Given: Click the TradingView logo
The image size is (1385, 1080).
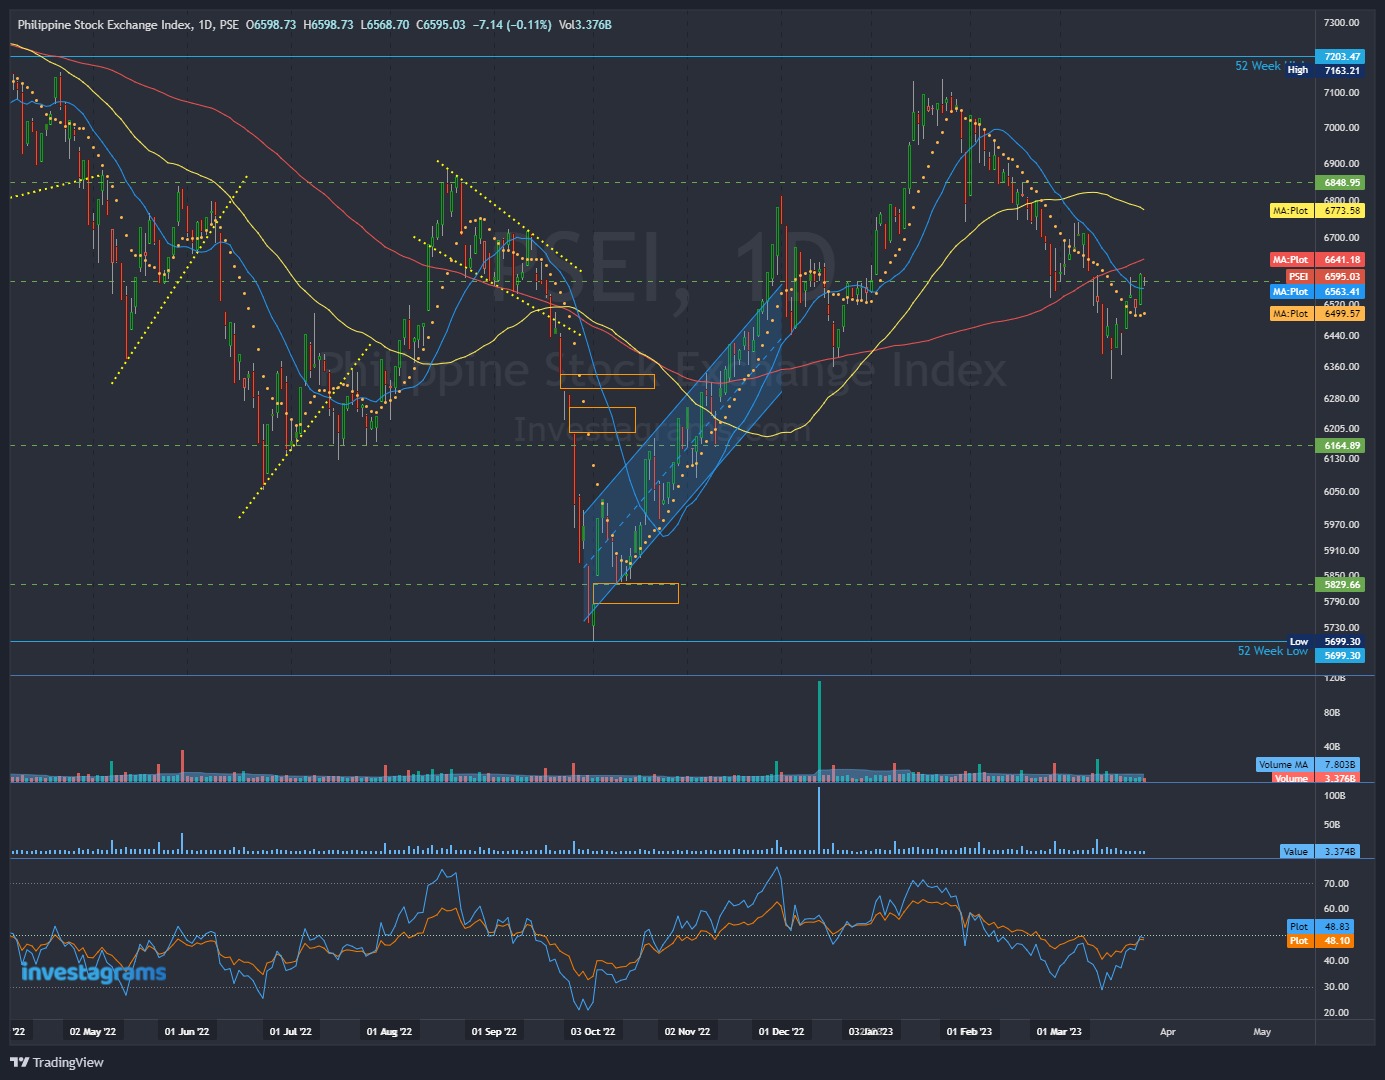Looking at the screenshot, I should tap(57, 1062).
